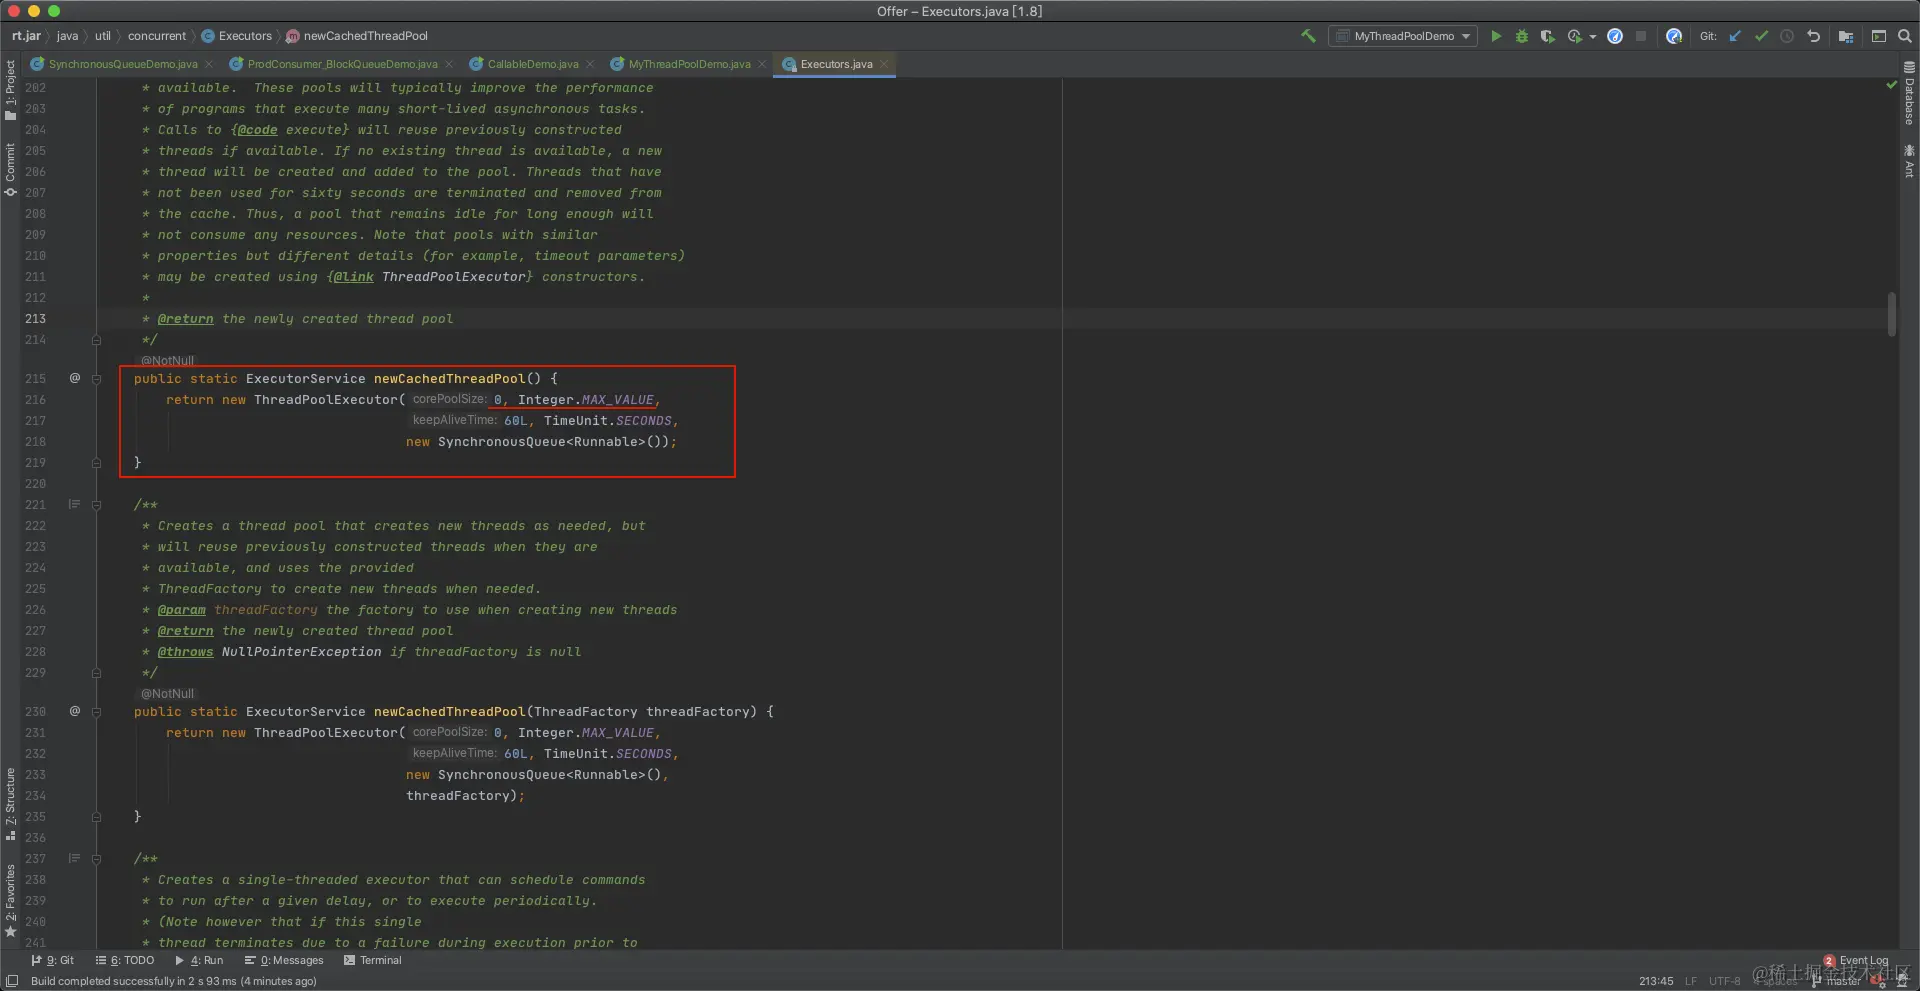
Task: Open the Database tool window stripe
Action: pyautogui.click(x=1909, y=93)
